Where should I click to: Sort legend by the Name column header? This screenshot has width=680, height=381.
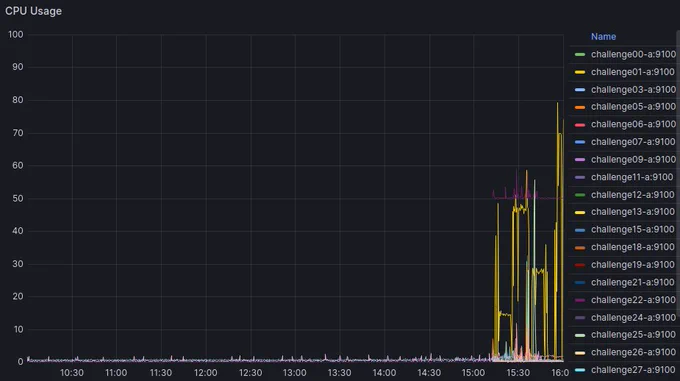603,36
